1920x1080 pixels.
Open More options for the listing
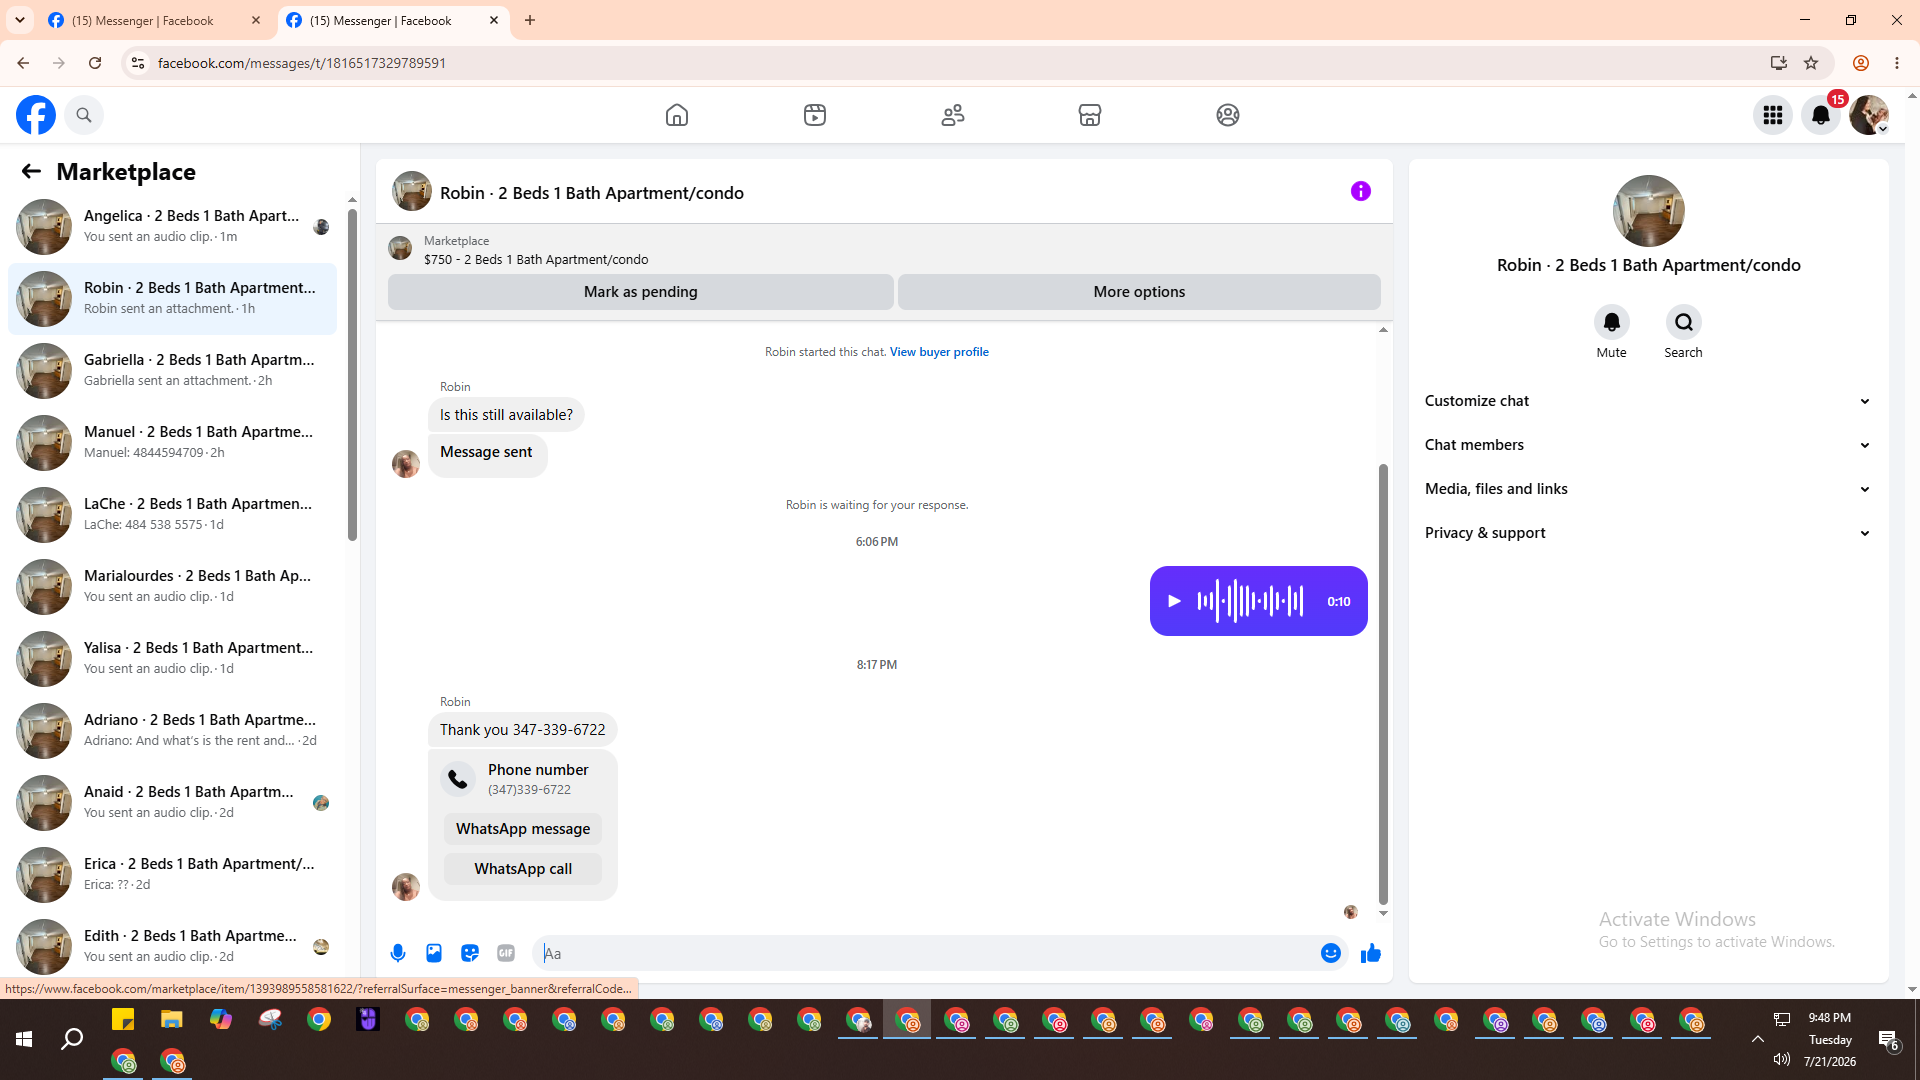click(1139, 292)
